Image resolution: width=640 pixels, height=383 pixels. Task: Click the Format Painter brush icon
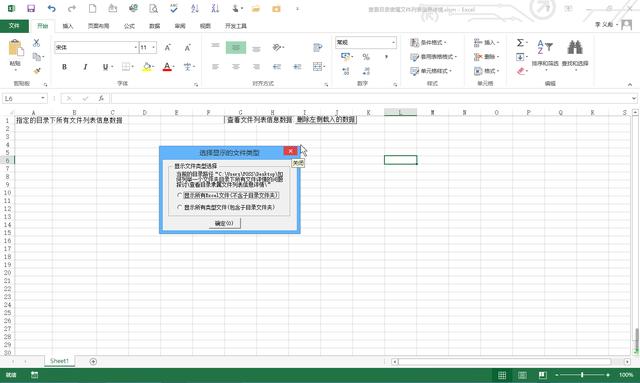tap(37, 71)
